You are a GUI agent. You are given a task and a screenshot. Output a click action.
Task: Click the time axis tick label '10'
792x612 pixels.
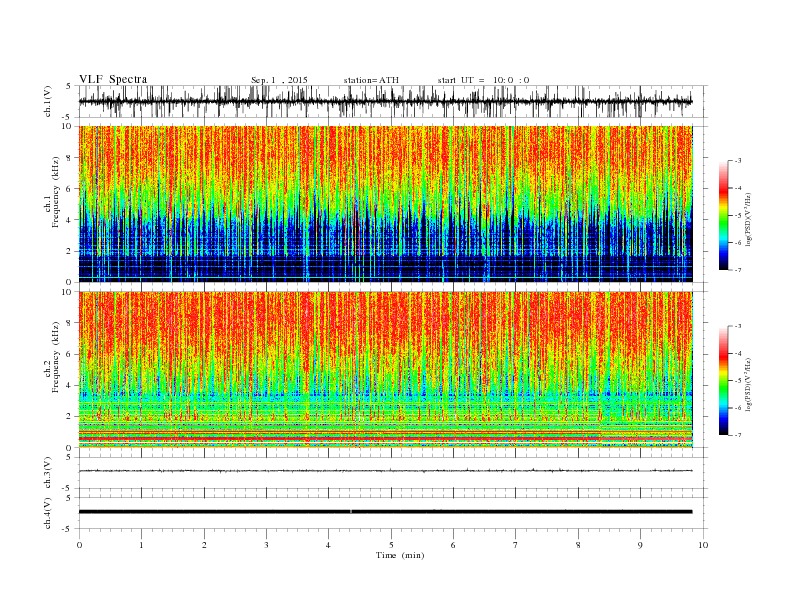tap(703, 545)
